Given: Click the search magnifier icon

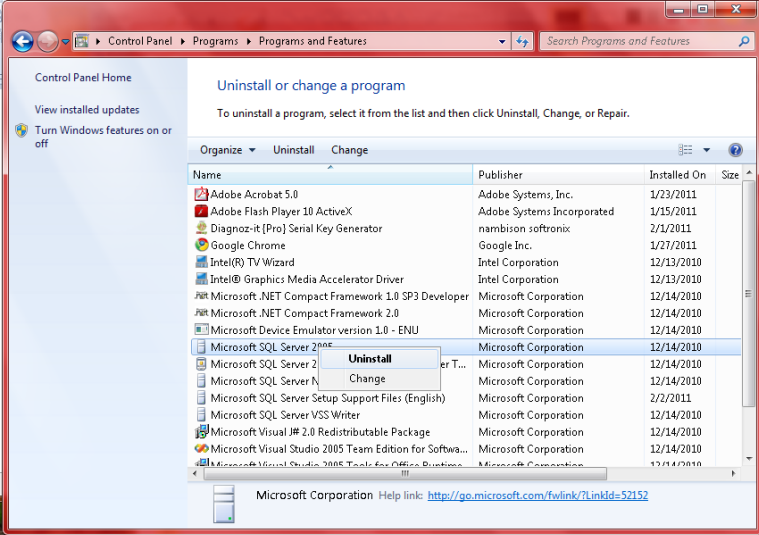Looking at the screenshot, I should click(744, 41).
